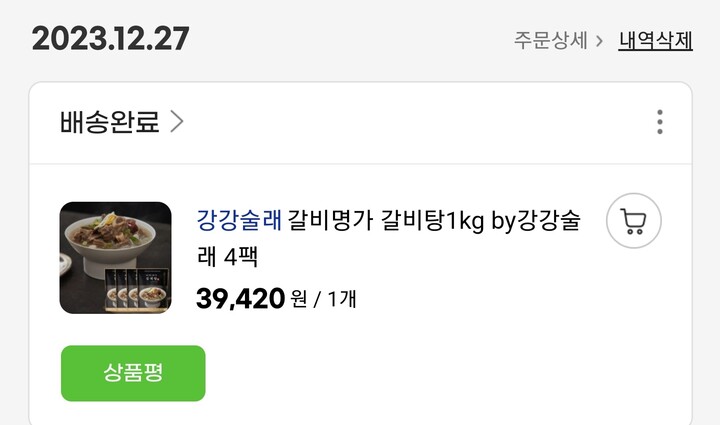Click the blank area beside the 상품평 button

pyautogui.click(x=445, y=373)
